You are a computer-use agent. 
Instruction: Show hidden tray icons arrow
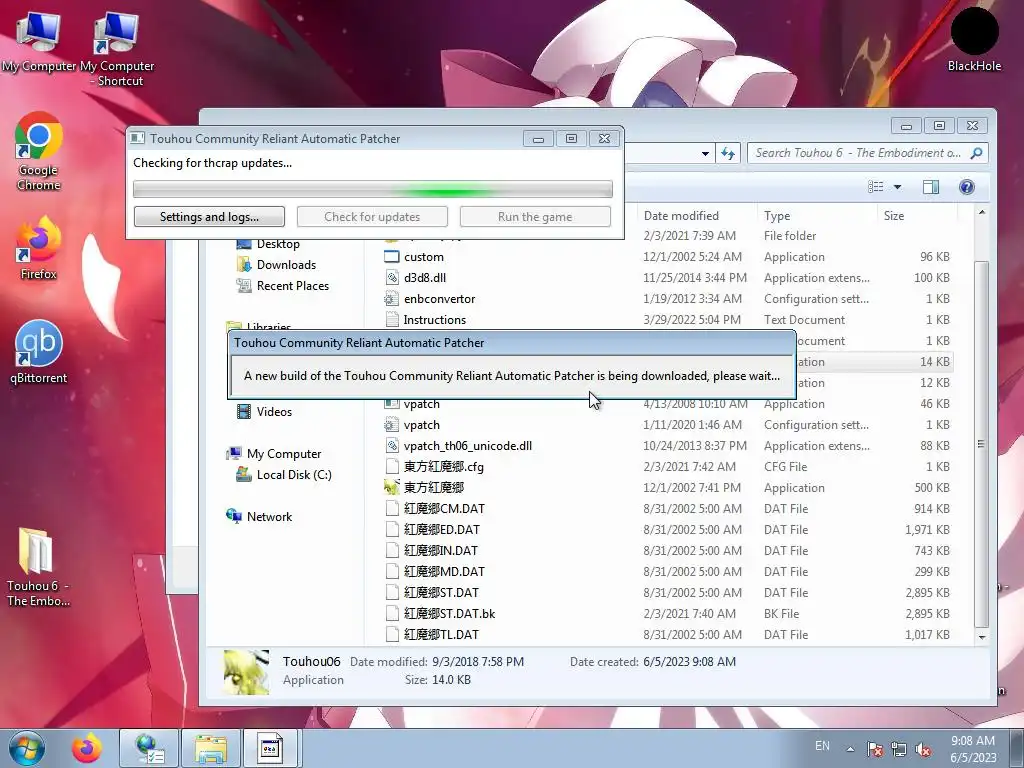850,749
